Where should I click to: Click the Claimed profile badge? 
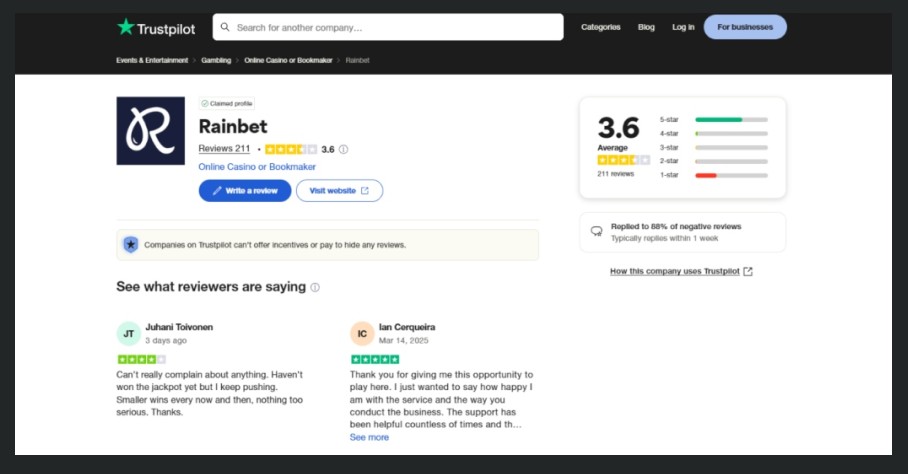point(227,103)
